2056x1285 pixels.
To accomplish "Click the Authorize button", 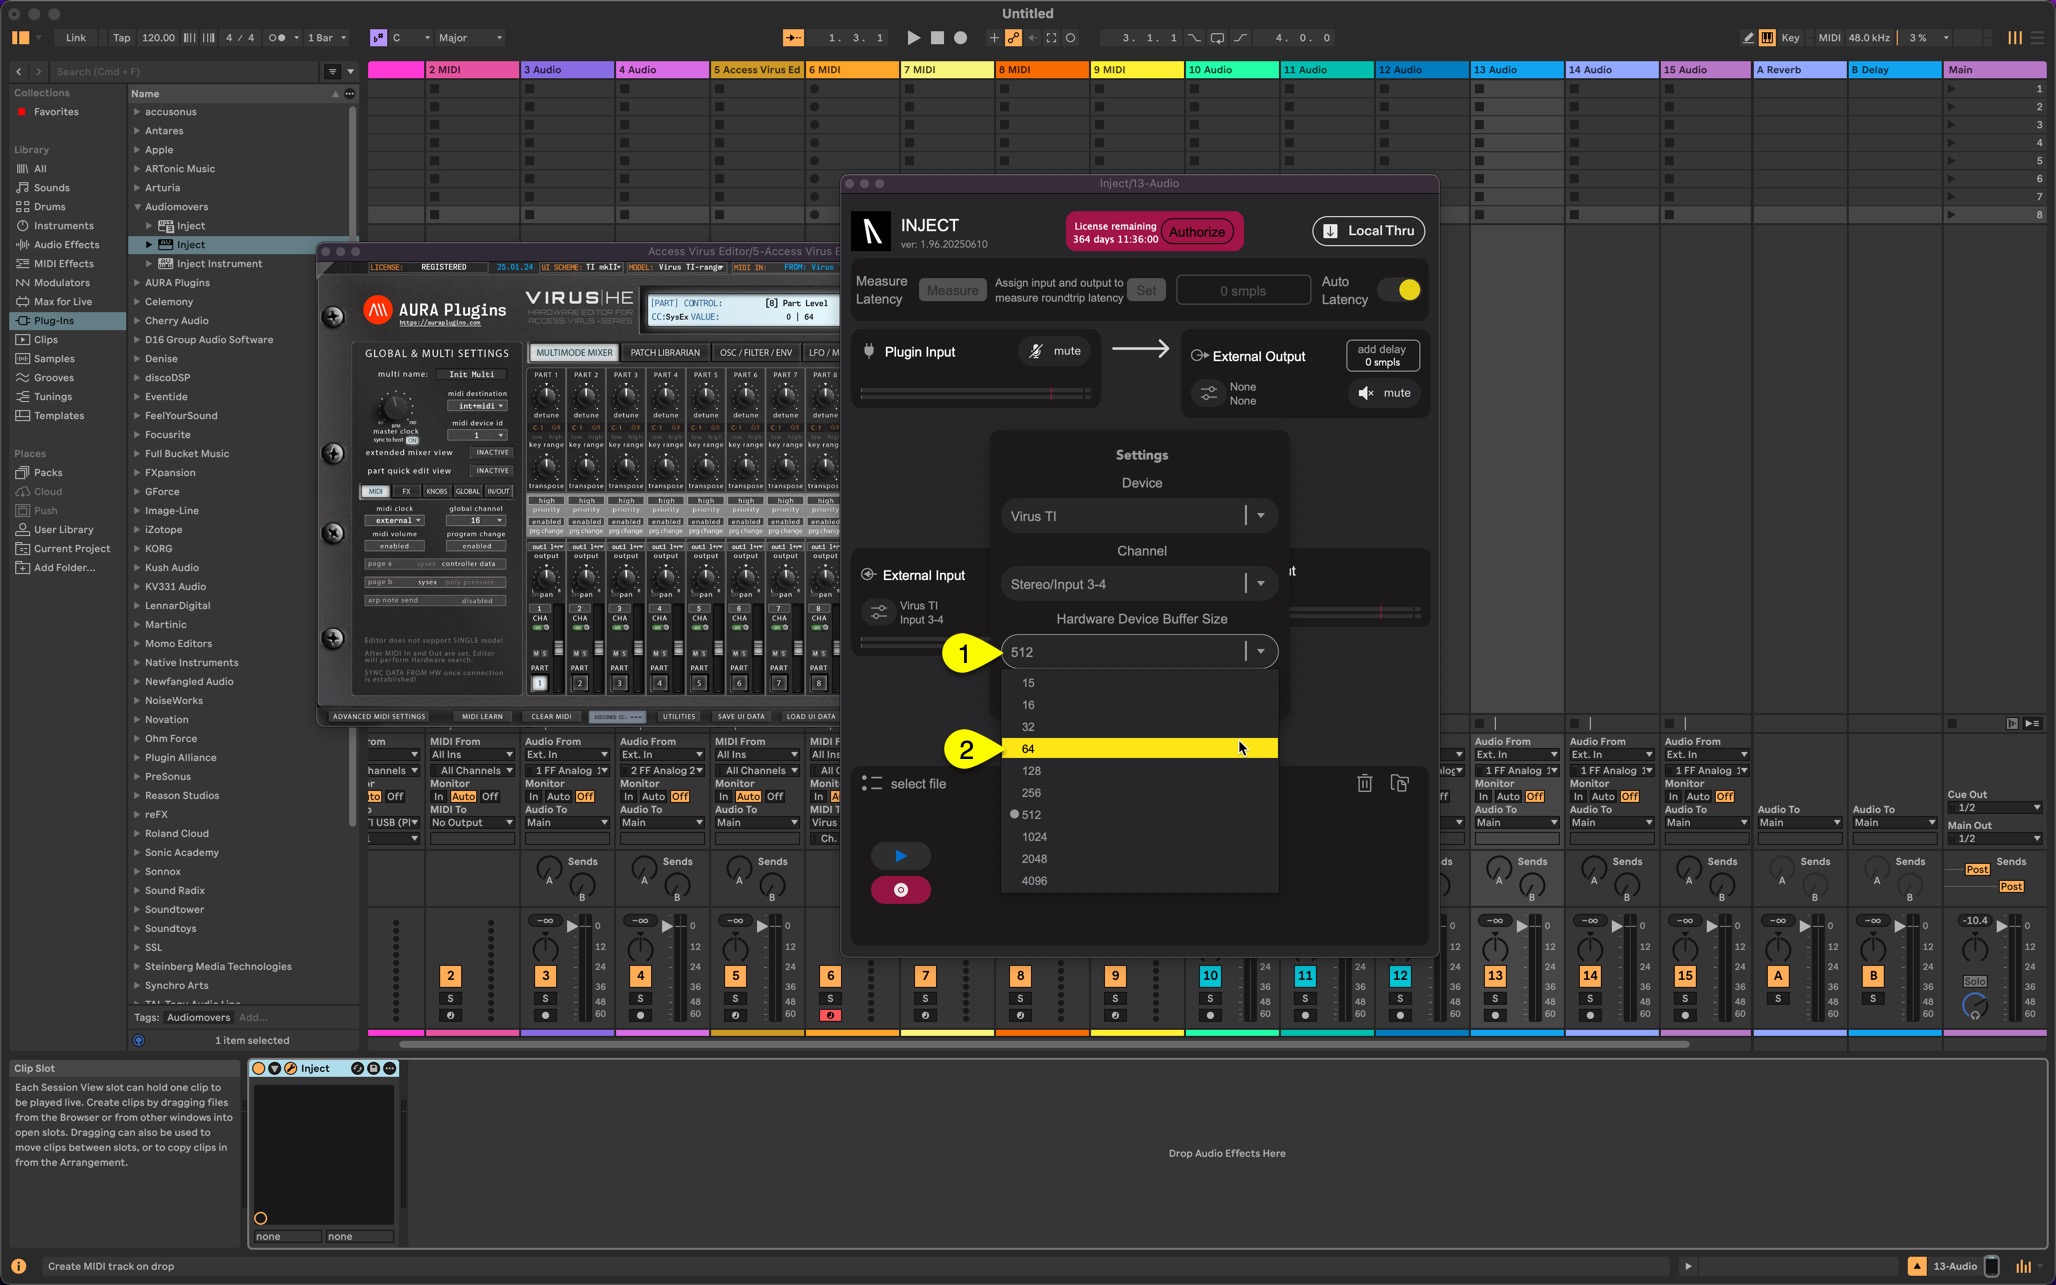I will click(1196, 232).
